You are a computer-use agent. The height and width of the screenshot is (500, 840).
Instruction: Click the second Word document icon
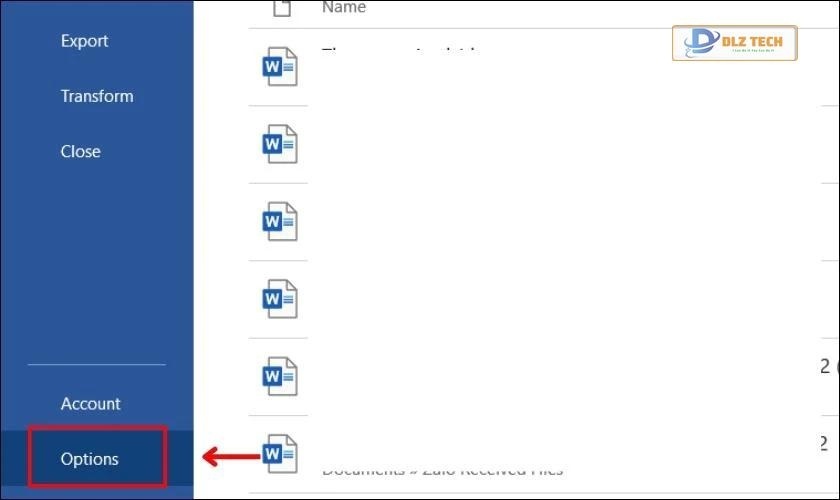coord(278,144)
